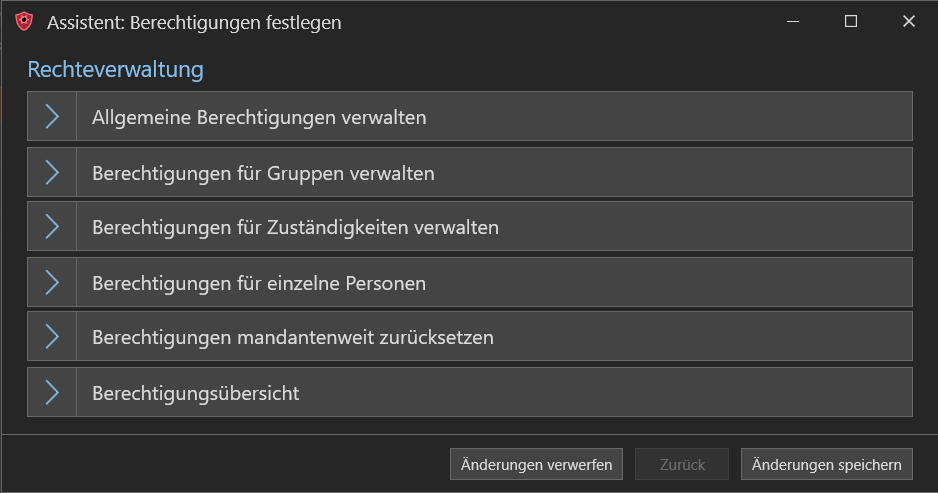
Task: Expand chevron beside Berechtigungen für Gruppen verwalten
Action: coord(52,172)
